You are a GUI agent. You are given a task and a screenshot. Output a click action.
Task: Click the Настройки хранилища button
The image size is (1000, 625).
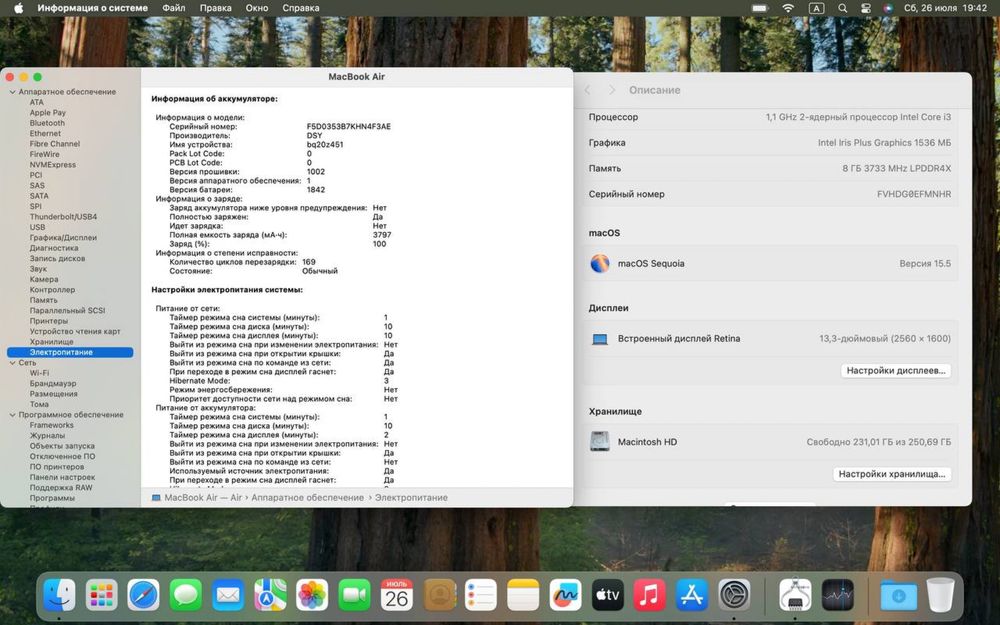[892, 474]
